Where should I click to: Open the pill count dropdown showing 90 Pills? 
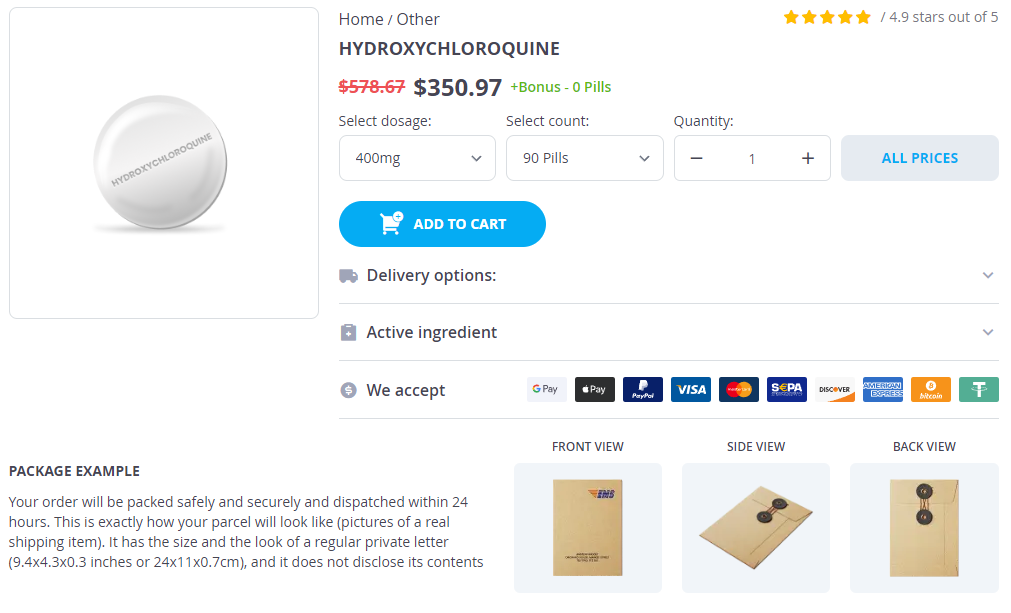[584, 158]
